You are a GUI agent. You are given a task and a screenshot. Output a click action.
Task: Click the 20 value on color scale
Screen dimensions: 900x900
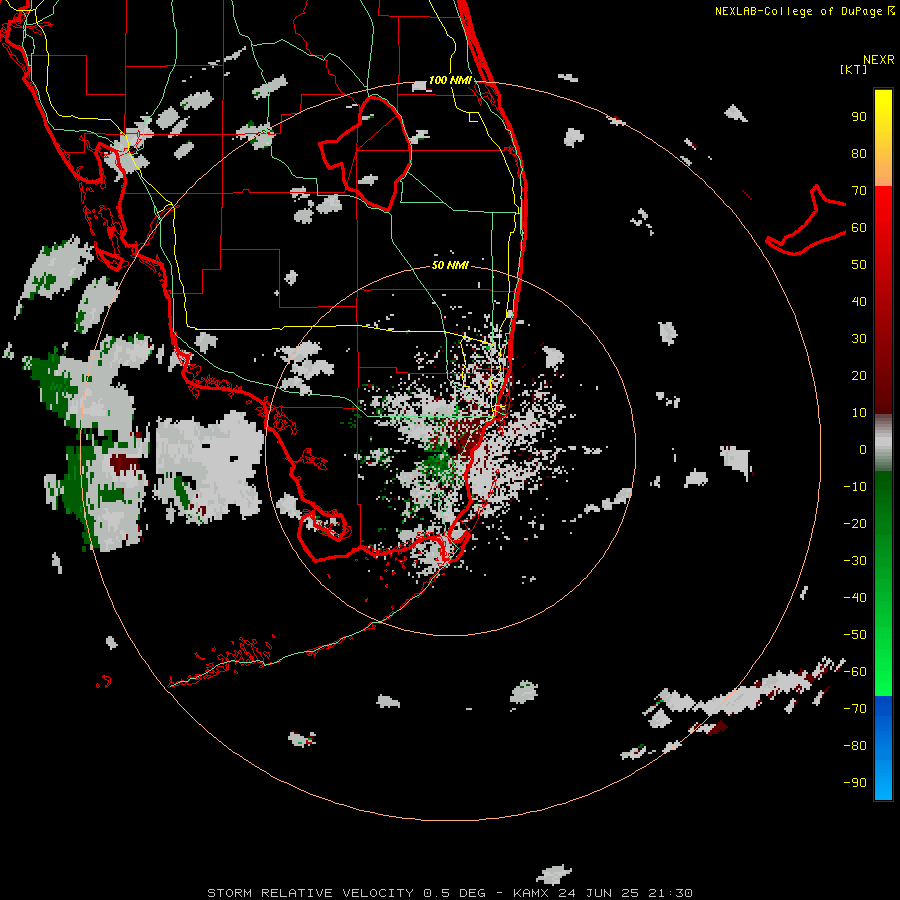(859, 375)
